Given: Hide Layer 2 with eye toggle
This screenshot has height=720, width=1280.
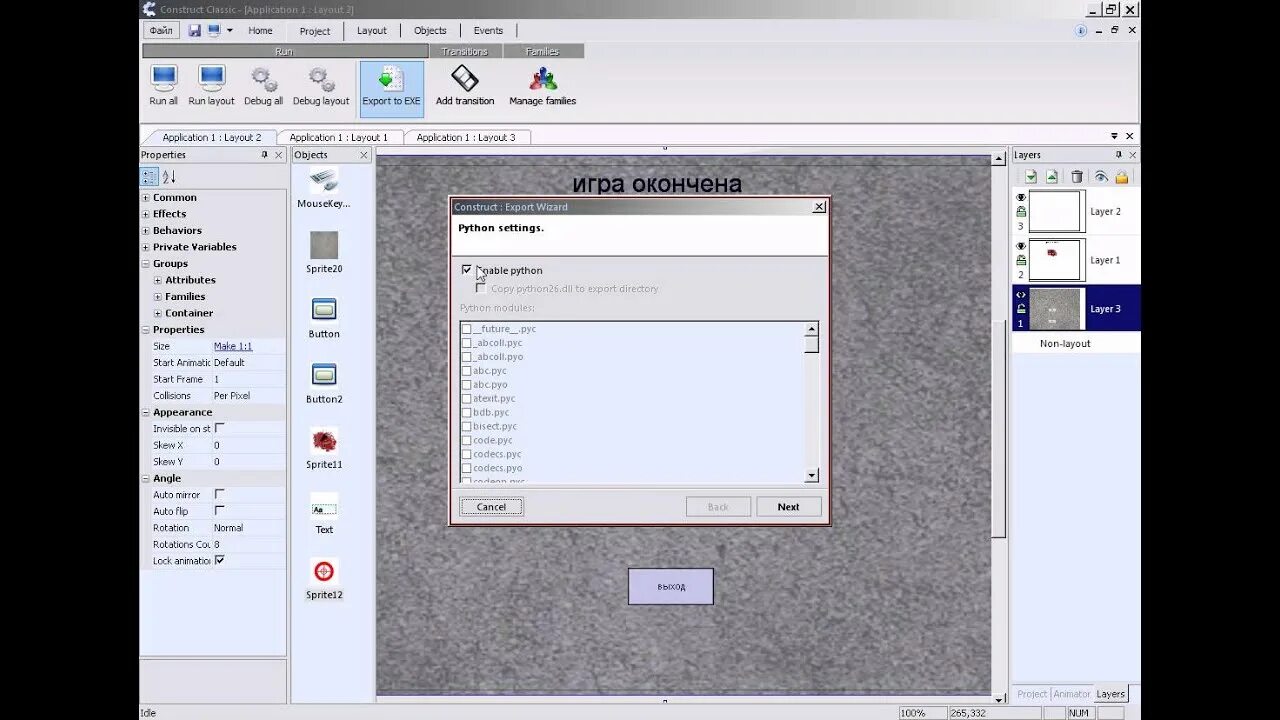Looking at the screenshot, I should tap(1021, 198).
